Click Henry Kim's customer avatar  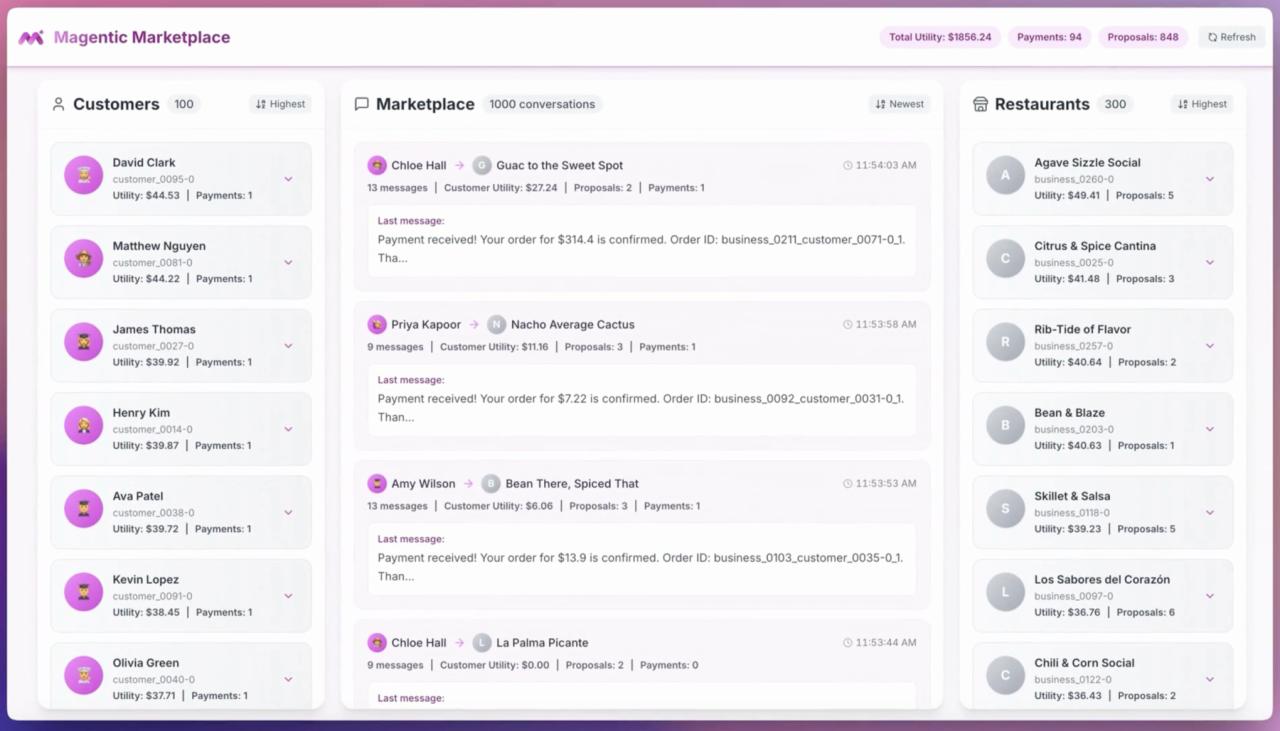point(84,425)
